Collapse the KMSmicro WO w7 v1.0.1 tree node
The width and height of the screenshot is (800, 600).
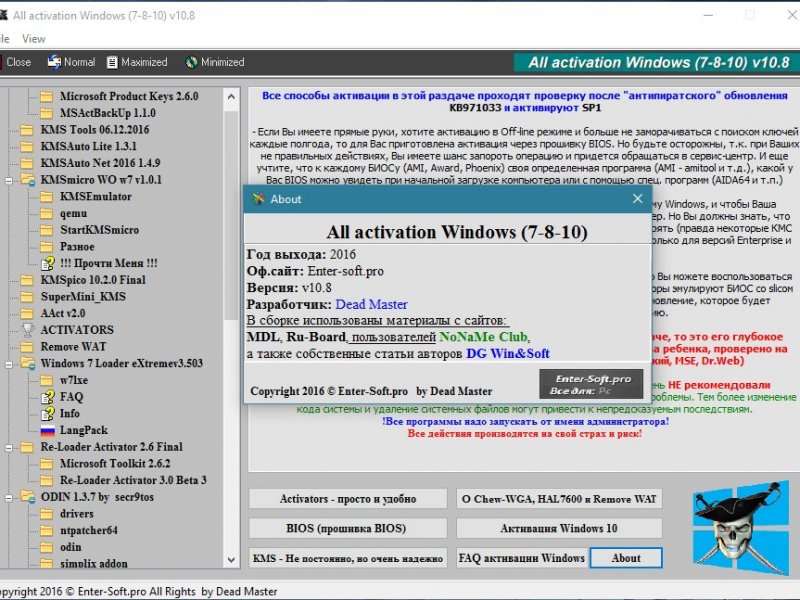pyautogui.click(x=9, y=181)
